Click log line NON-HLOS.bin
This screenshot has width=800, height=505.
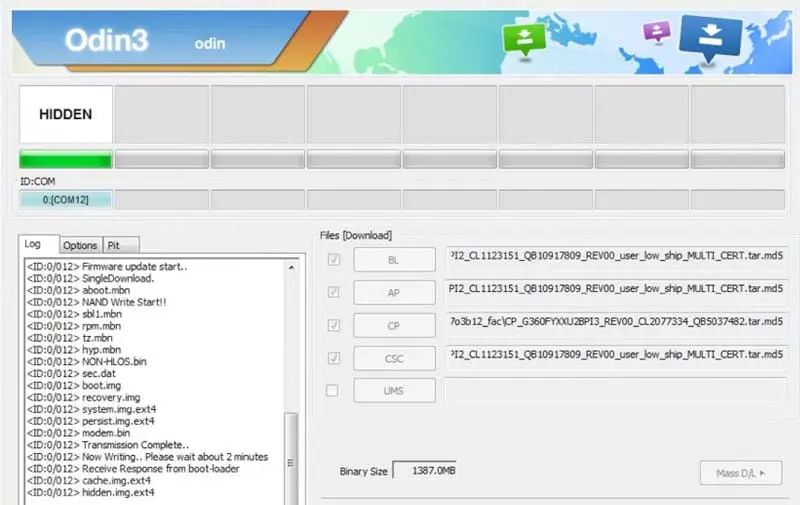[87, 362]
